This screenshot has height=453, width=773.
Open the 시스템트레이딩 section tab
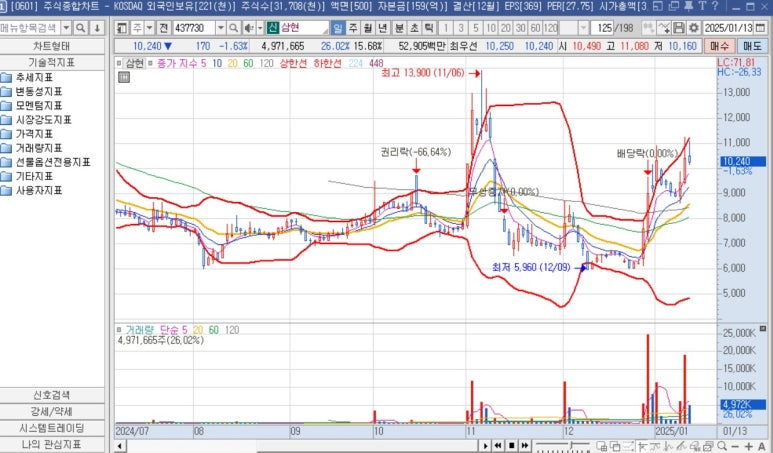[52, 428]
